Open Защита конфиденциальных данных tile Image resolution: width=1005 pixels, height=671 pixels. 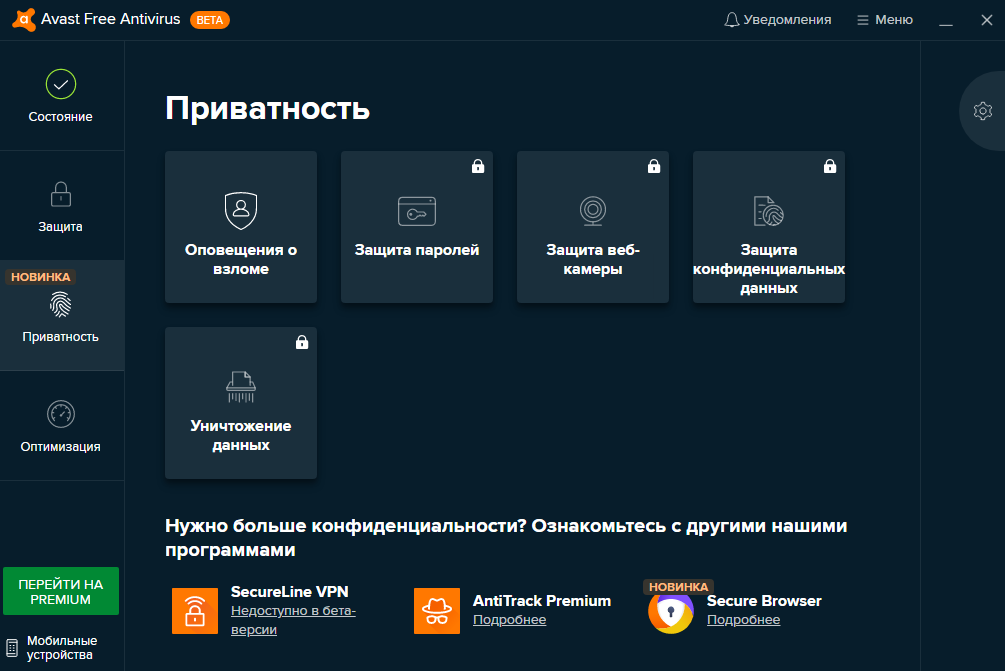[x=768, y=227]
